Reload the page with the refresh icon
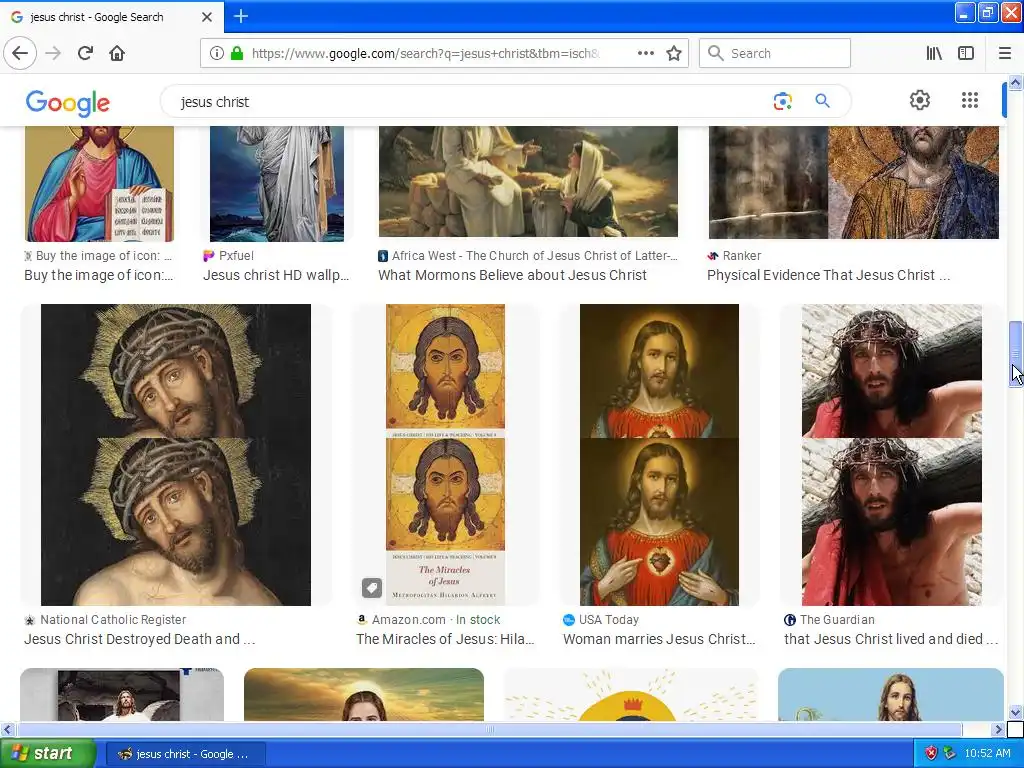The height and width of the screenshot is (768, 1024). pos(85,54)
